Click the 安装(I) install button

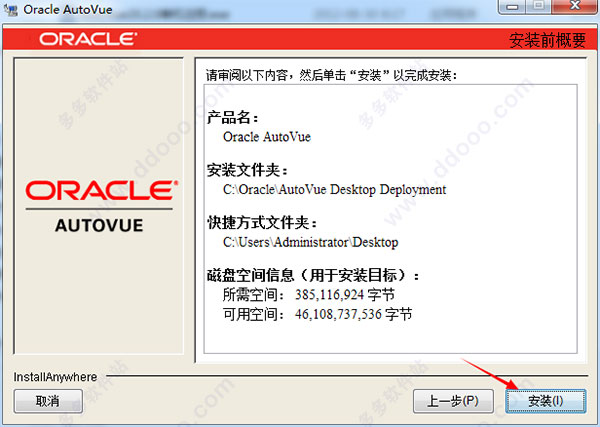tap(546, 401)
